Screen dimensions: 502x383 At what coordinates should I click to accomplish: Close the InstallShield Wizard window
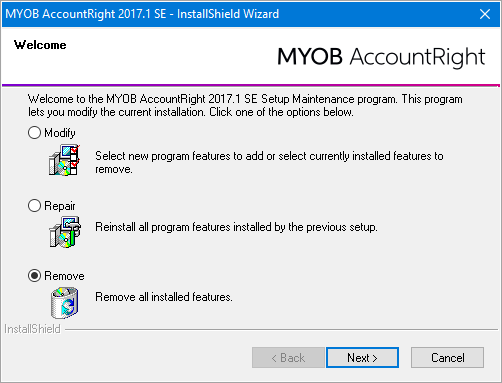click(x=485, y=14)
